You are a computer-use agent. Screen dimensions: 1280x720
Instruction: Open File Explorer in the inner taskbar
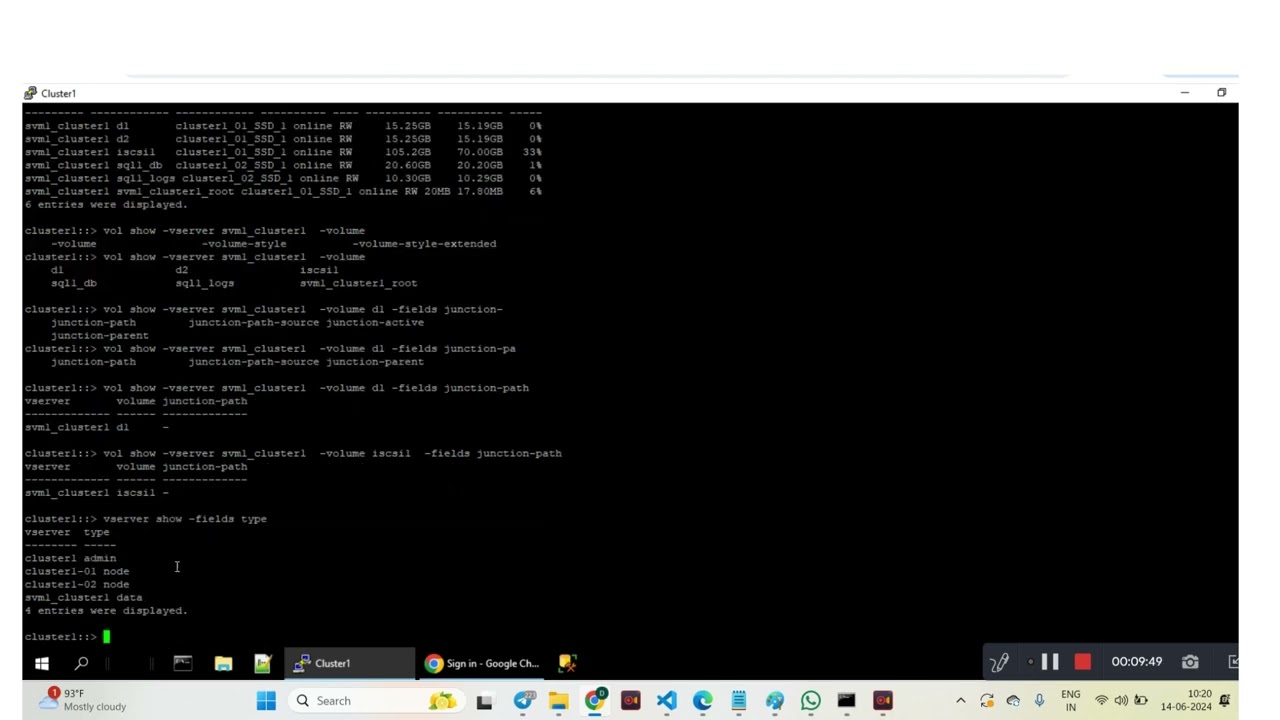coord(223,663)
